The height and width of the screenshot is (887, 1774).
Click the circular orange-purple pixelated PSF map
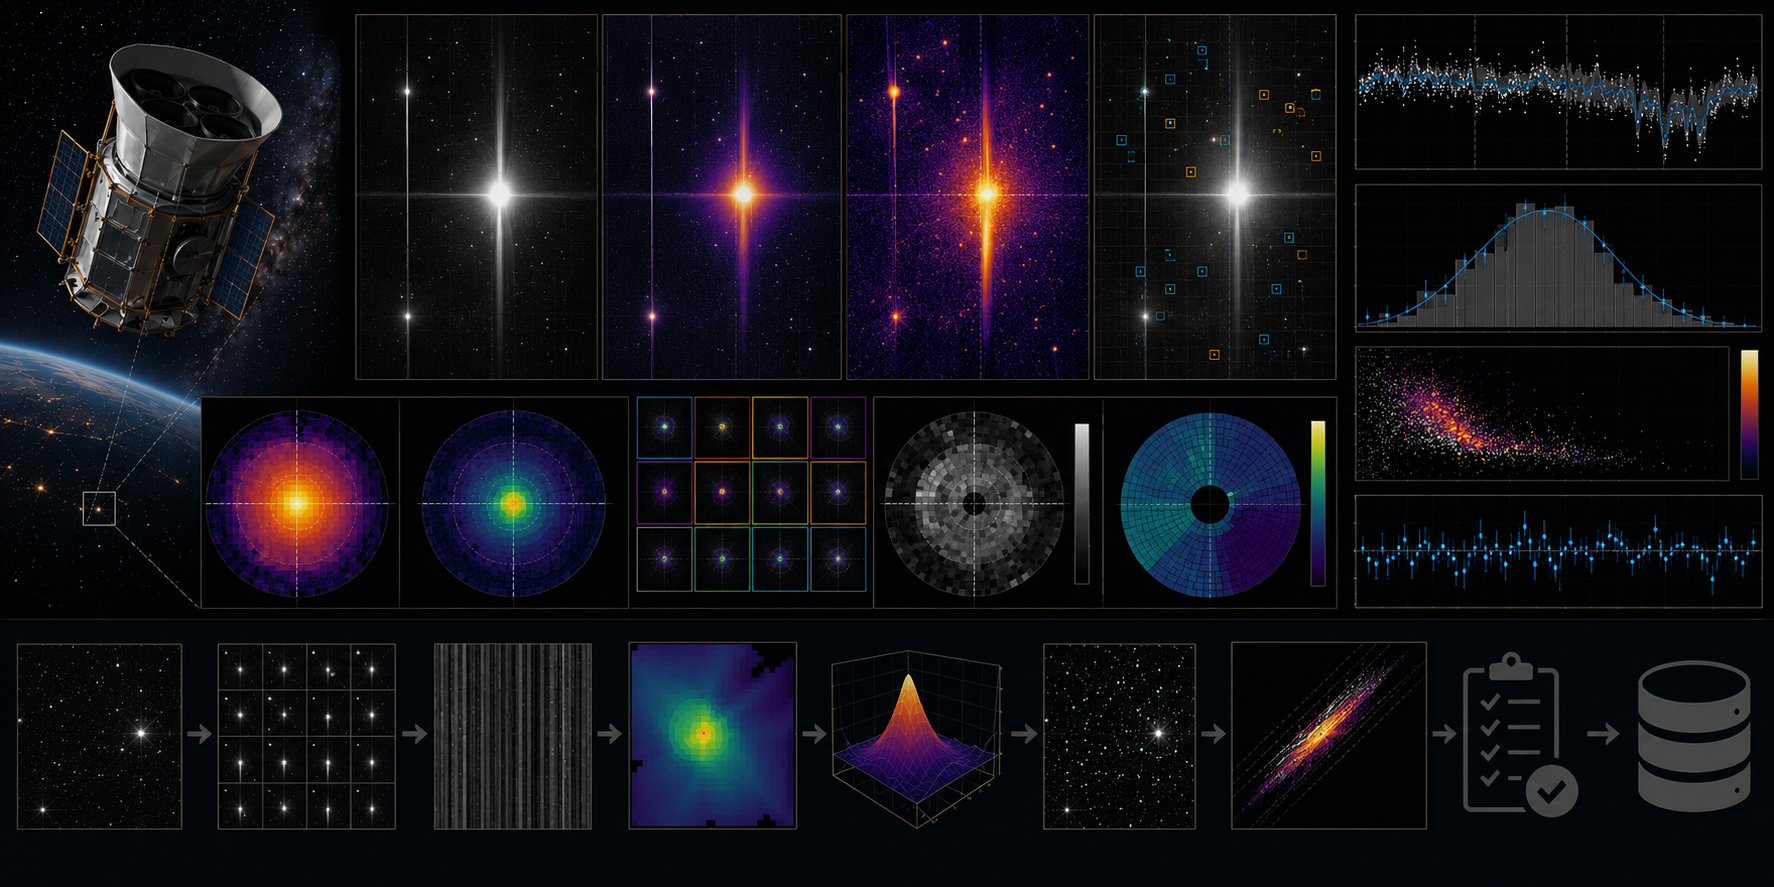297,503
